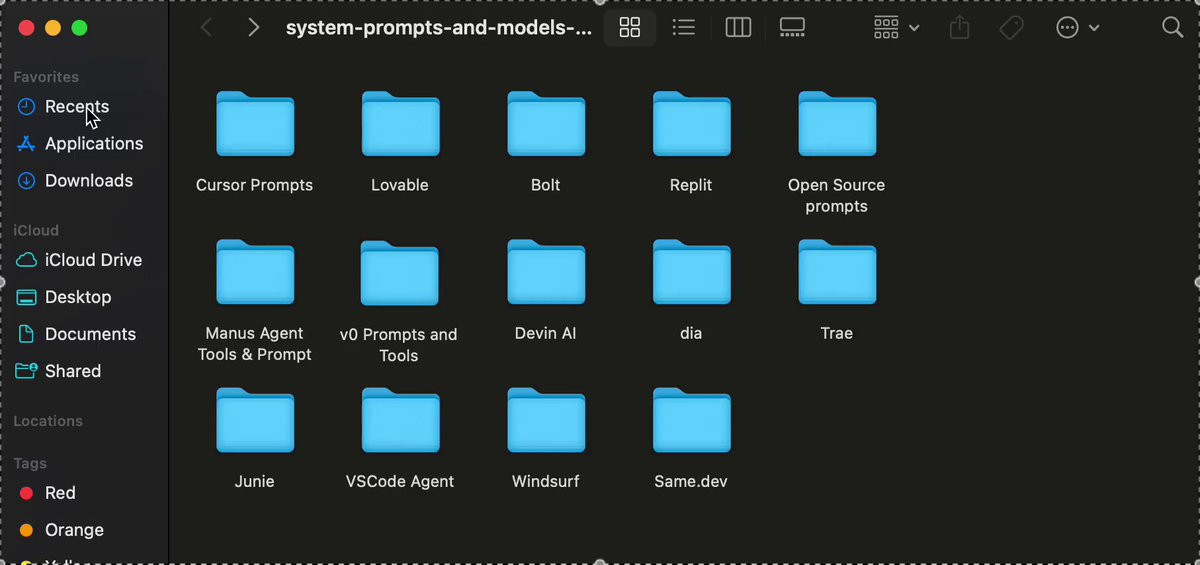Click the Windsurf folder name label
1200x565 pixels.
[546, 481]
